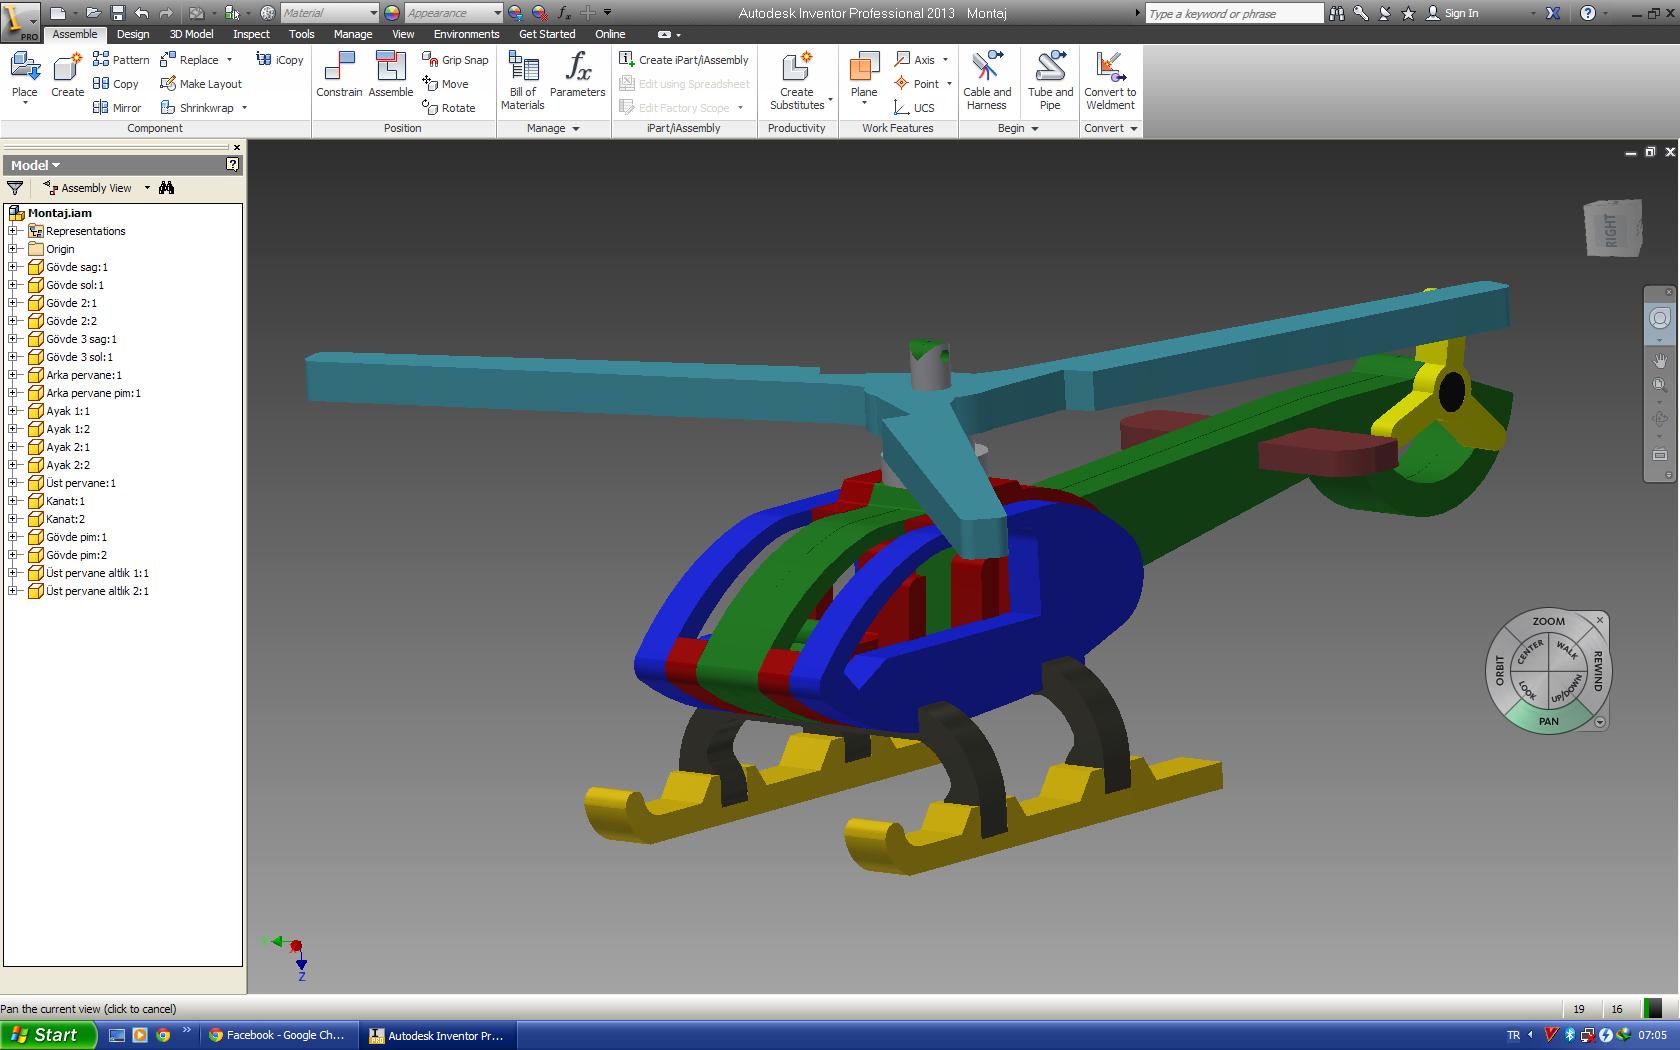The width and height of the screenshot is (1680, 1050).
Task: Select the UCS work feature
Action: pos(914,108)
